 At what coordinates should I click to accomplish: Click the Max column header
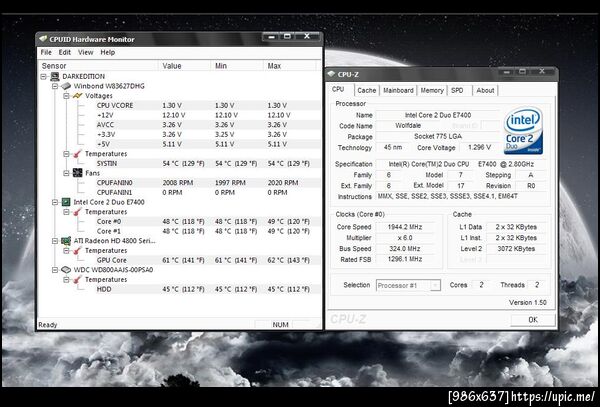(x=290, y=66)
